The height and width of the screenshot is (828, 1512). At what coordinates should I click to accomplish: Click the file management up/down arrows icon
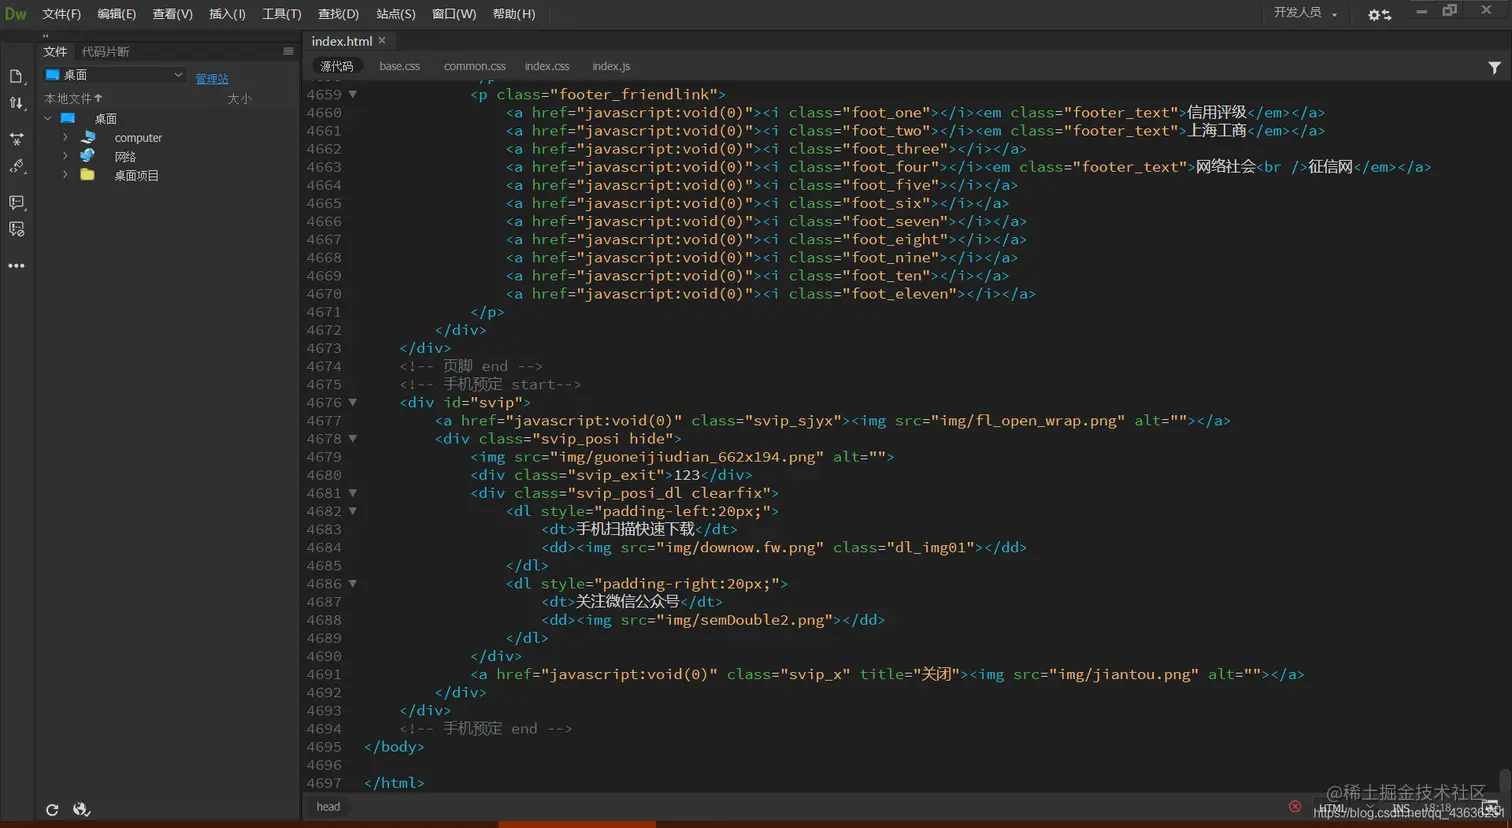pos(16,103)
